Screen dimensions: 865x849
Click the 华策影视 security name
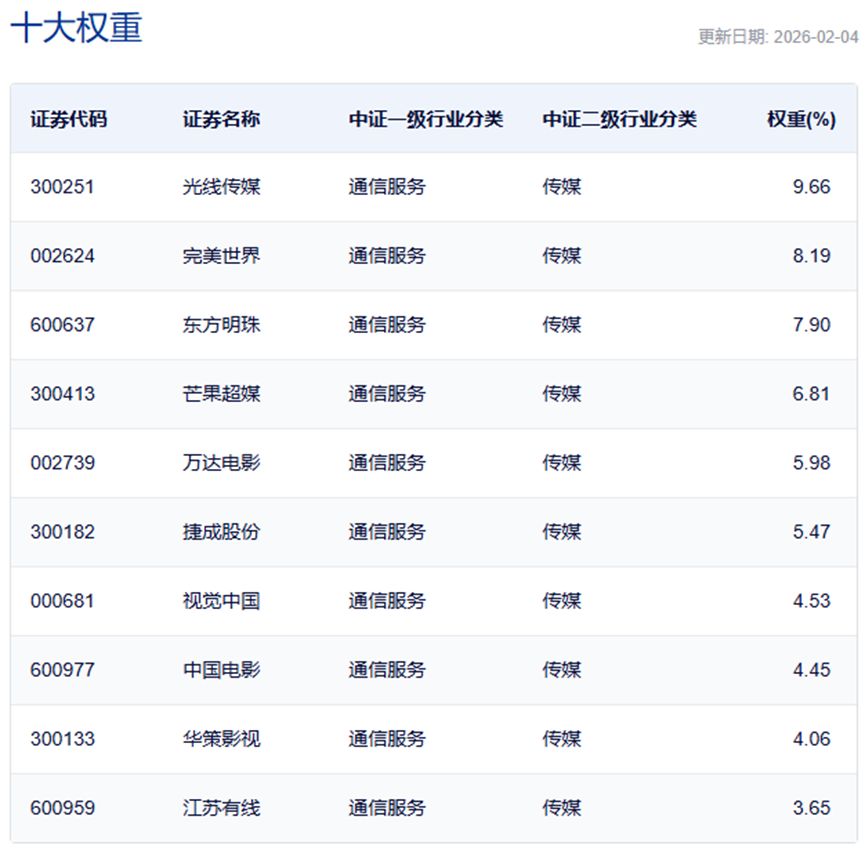tap(221, 739)
